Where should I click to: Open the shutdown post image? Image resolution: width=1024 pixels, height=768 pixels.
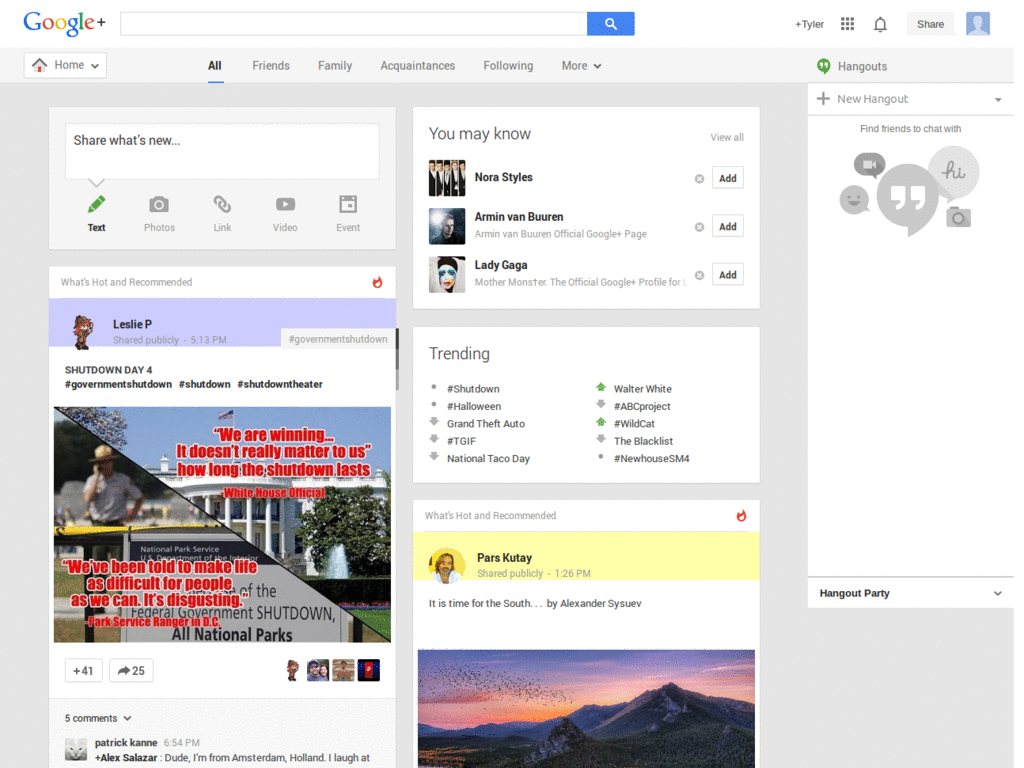tap(222, 524)
